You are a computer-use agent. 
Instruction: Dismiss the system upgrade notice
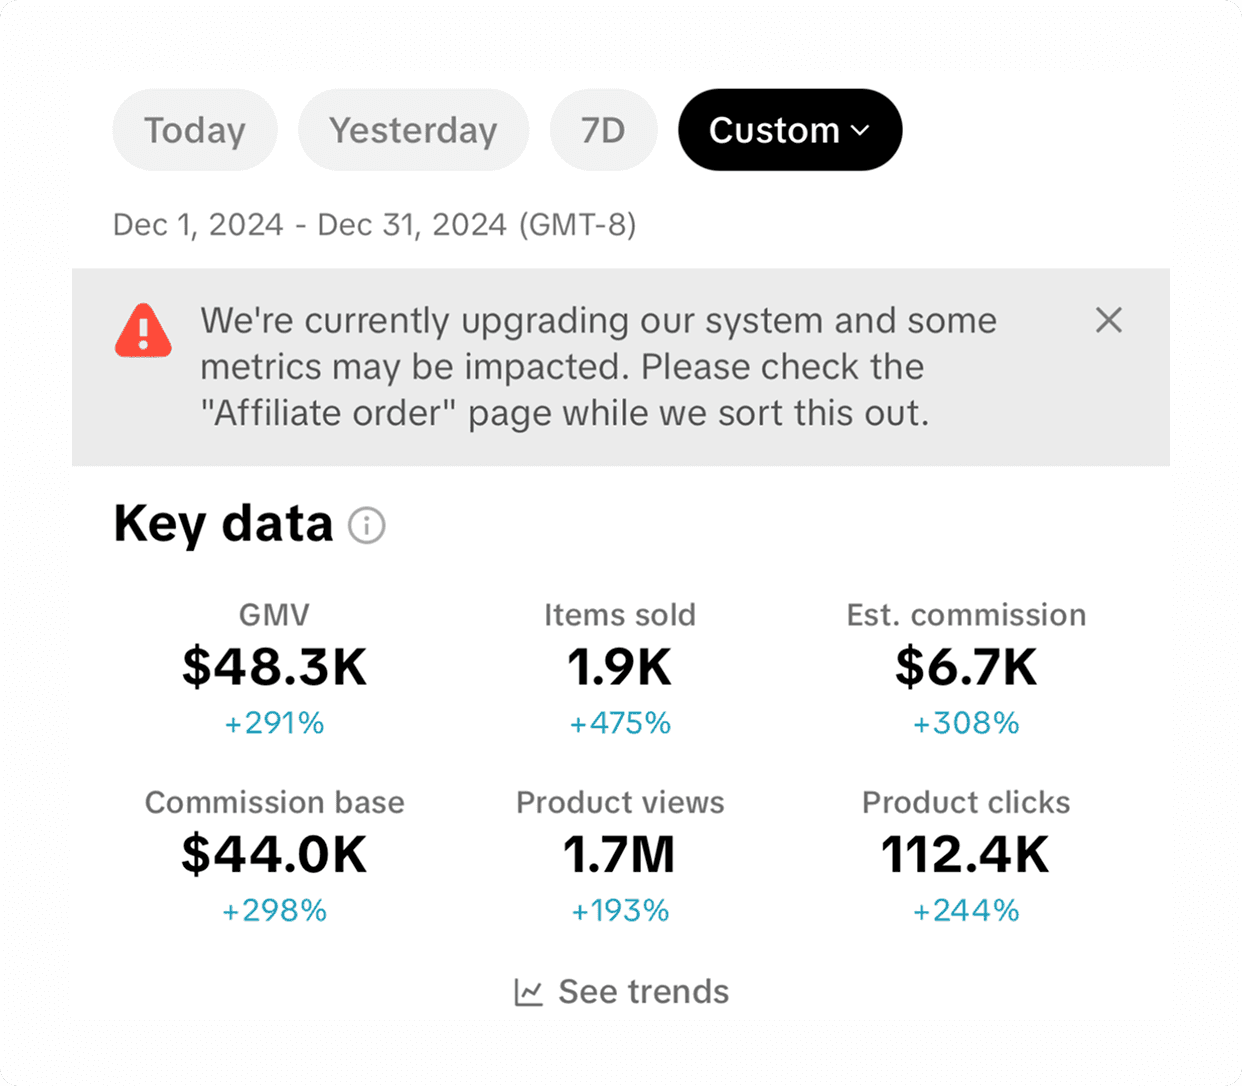1108,320
